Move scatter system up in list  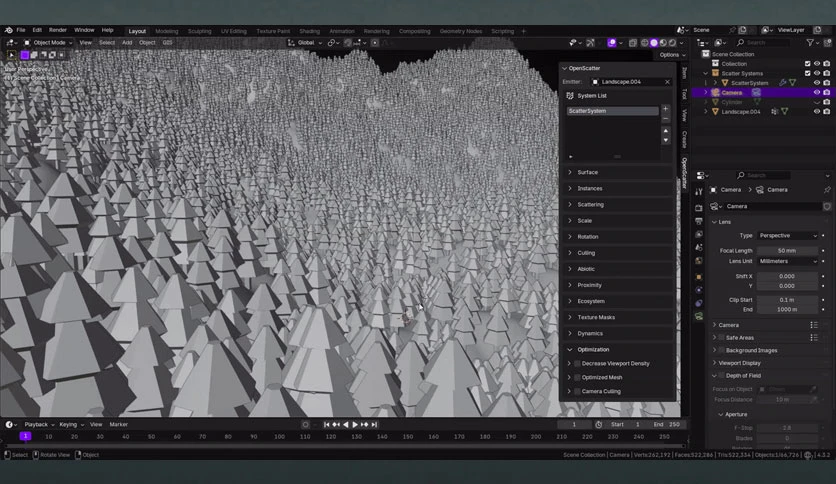pos(665,131)
